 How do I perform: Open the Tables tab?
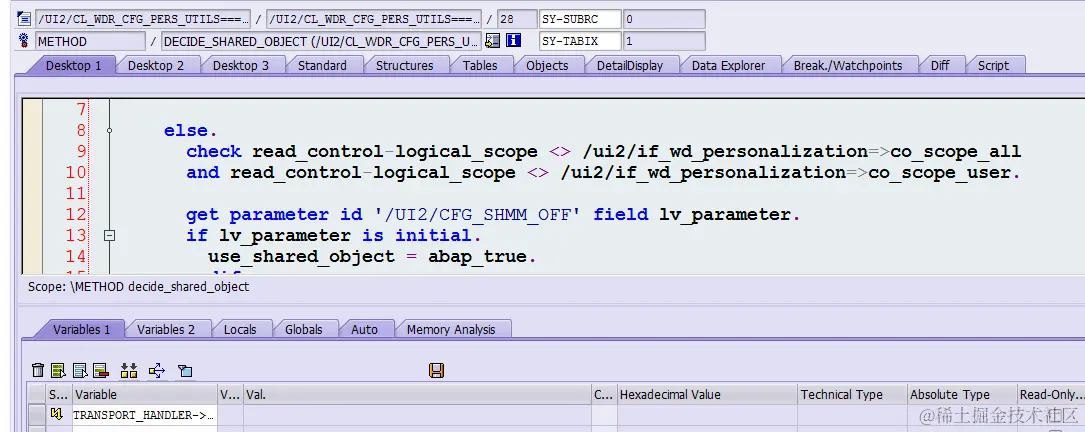coord(480,66)
